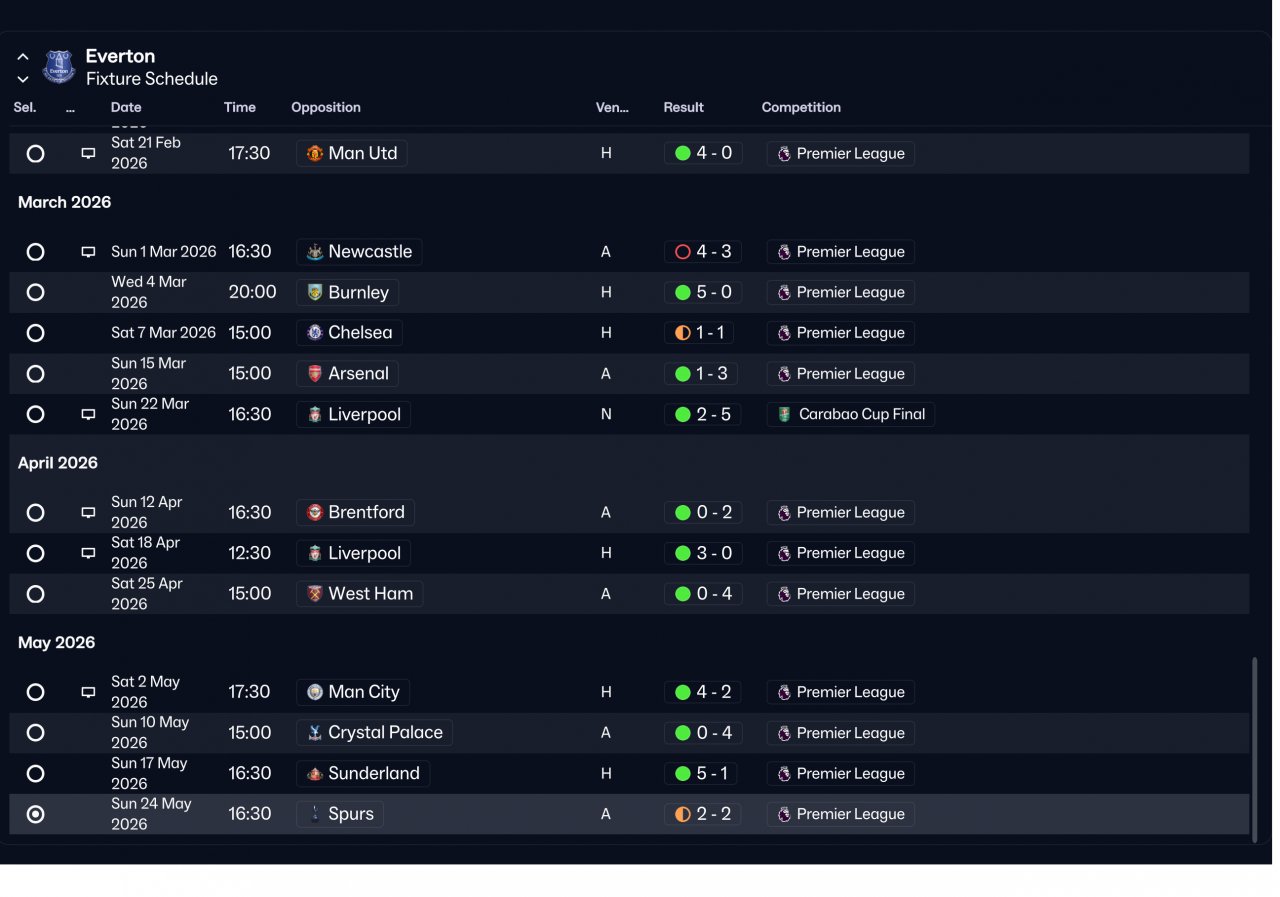This screenshot has height=897, width=1280.
Task: Select the Burnley fixture radio button
Action: [36, 293]
